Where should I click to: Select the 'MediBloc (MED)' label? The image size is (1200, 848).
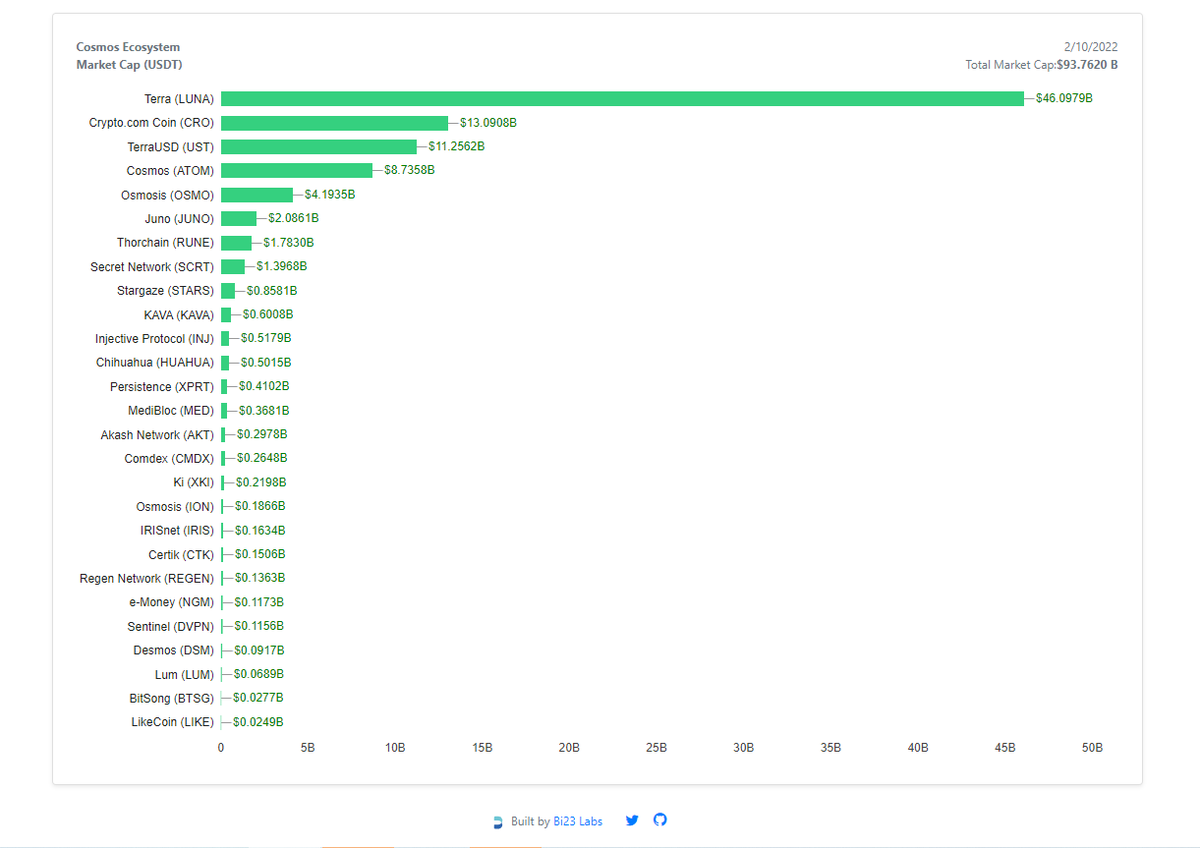(171, 411)
